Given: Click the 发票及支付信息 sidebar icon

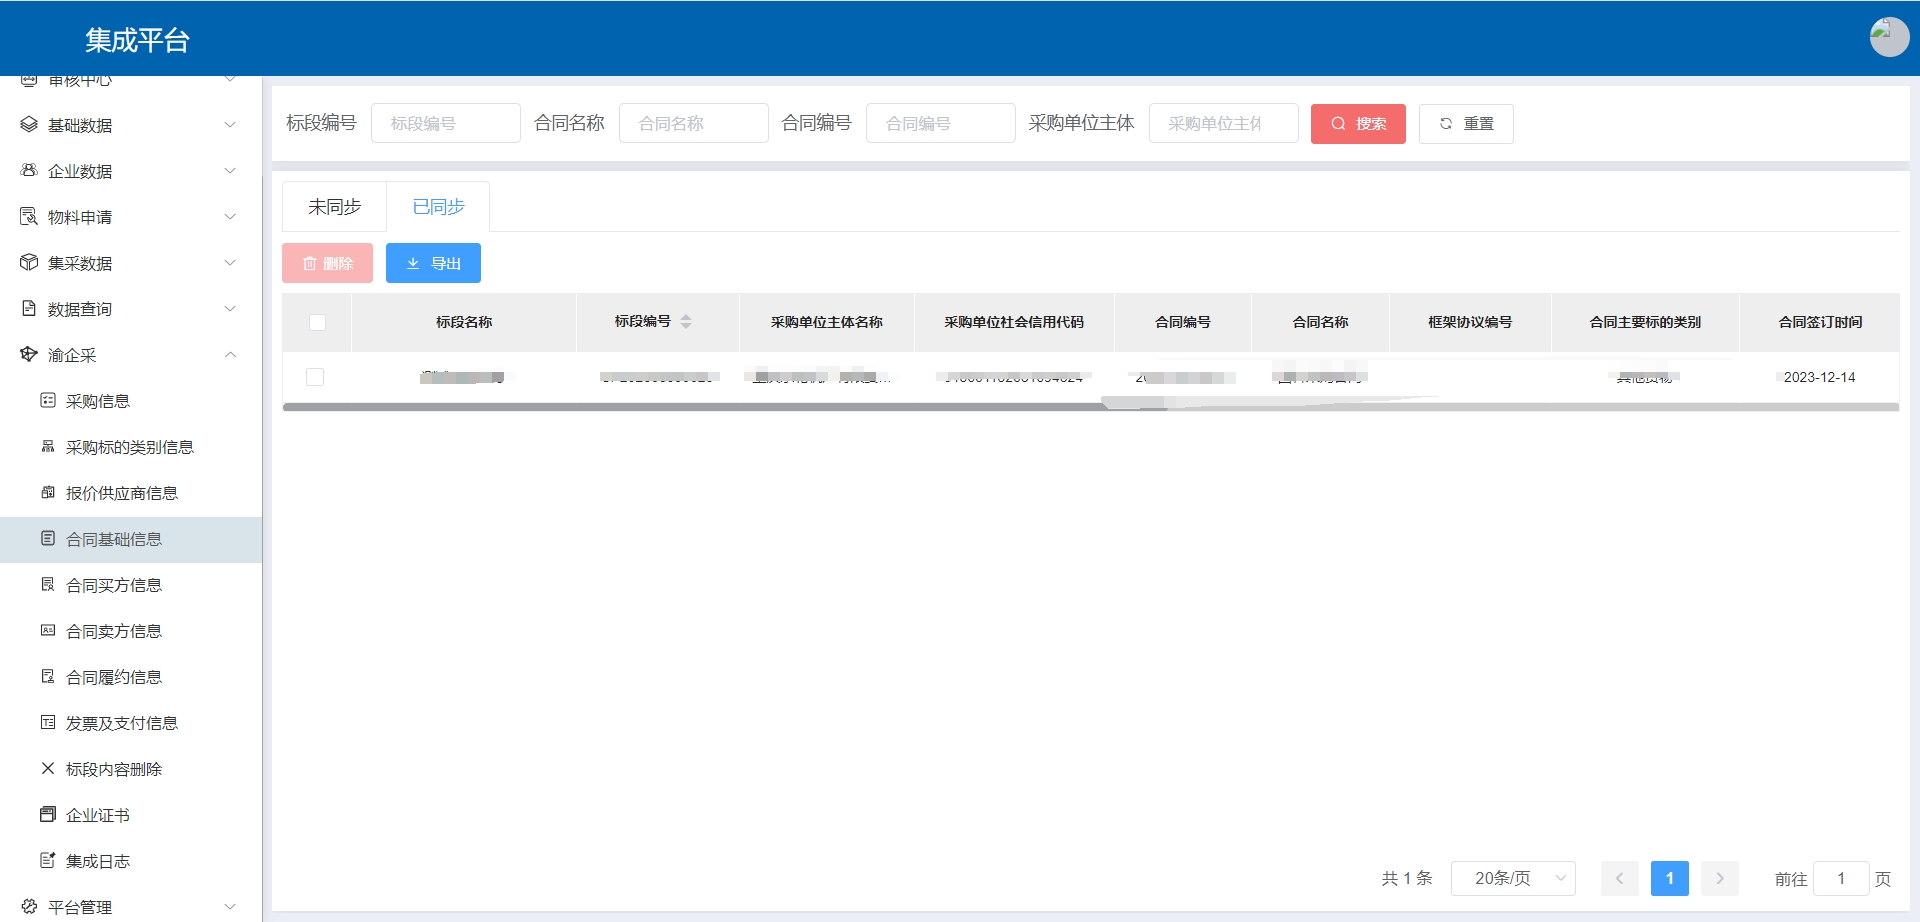Looking at the screenshot, I should (x=48, y=723).
